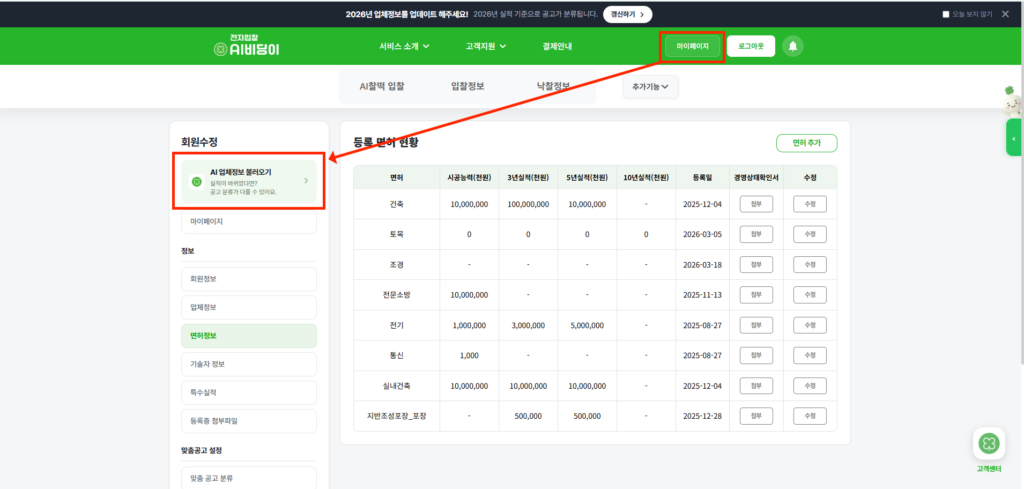The width and height of the screenshot is (1024, 489).
Task: Open the AI 업체정보 불러오기 card arrow
Action: [306, 181]
